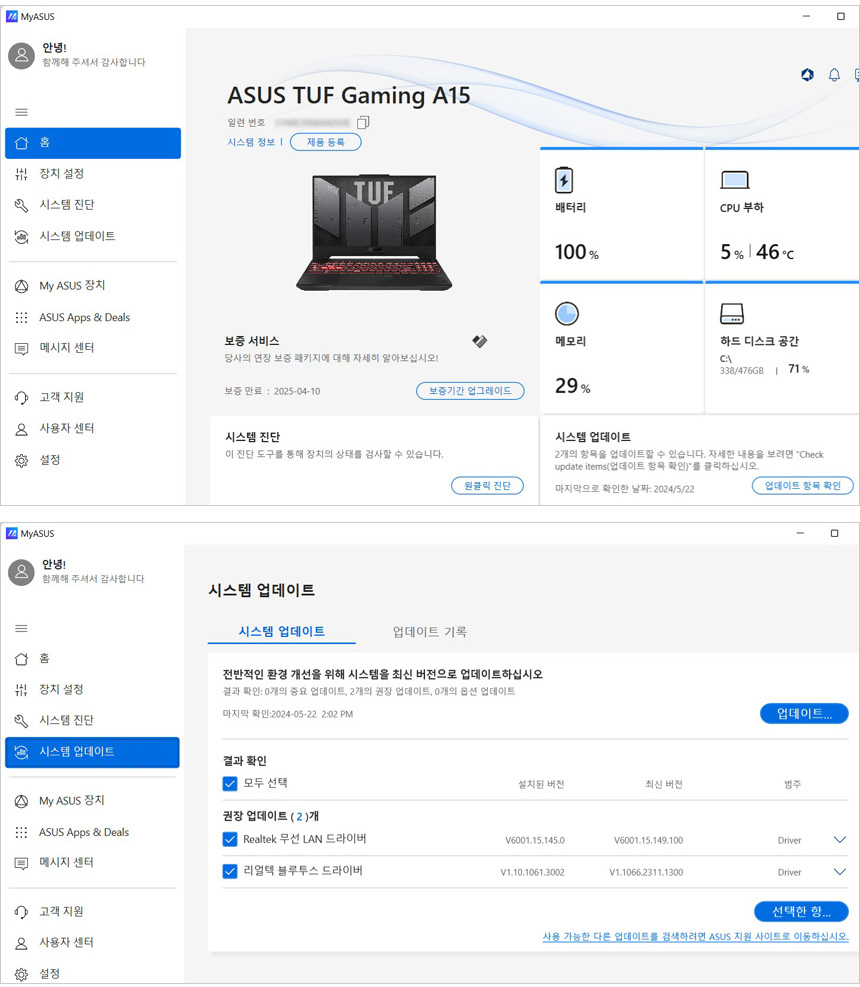Image resolution: width=860 pixels, height=987 pixels.
Task: Open 설정 in top window sidebar
Action: coord(93,460)
